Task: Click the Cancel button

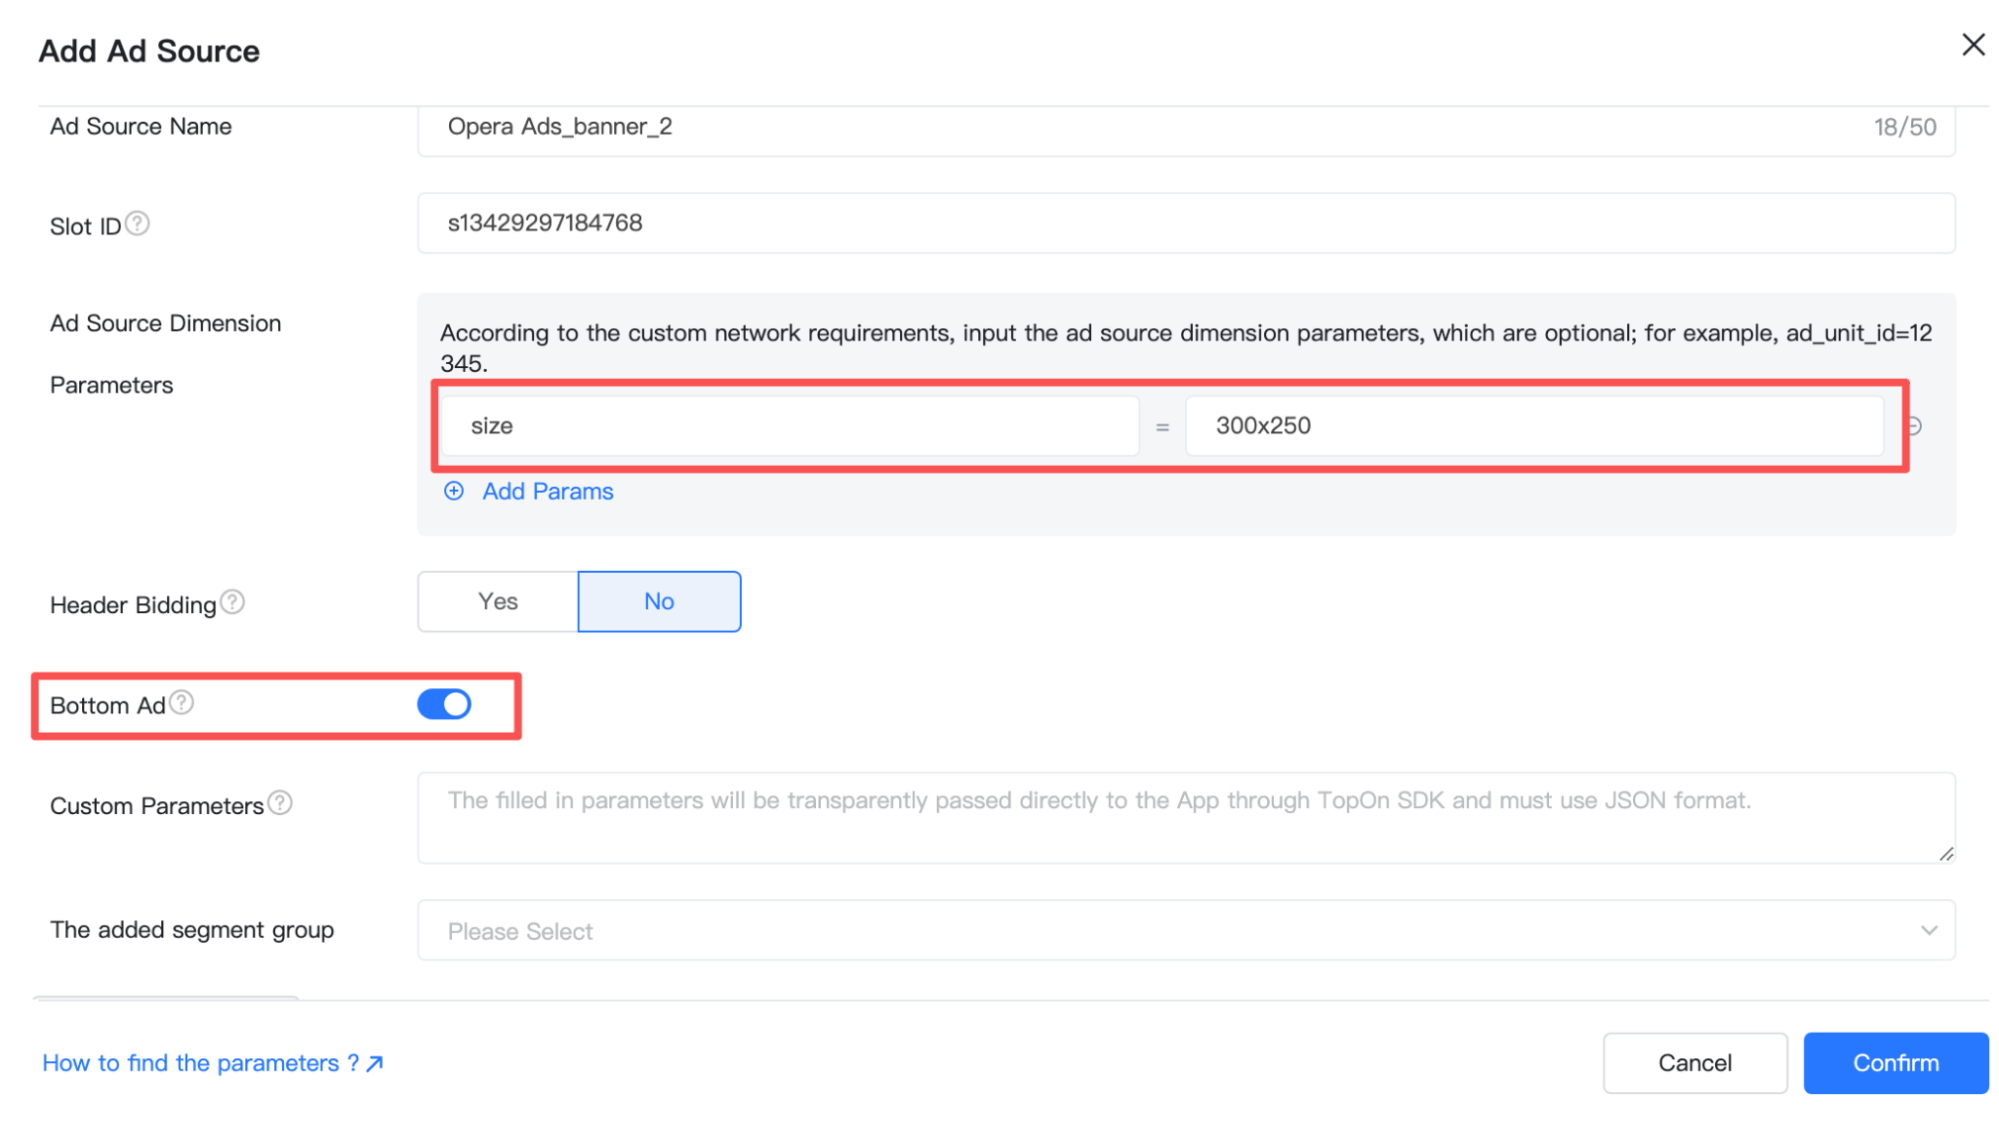Action: click(1694, 1062)
